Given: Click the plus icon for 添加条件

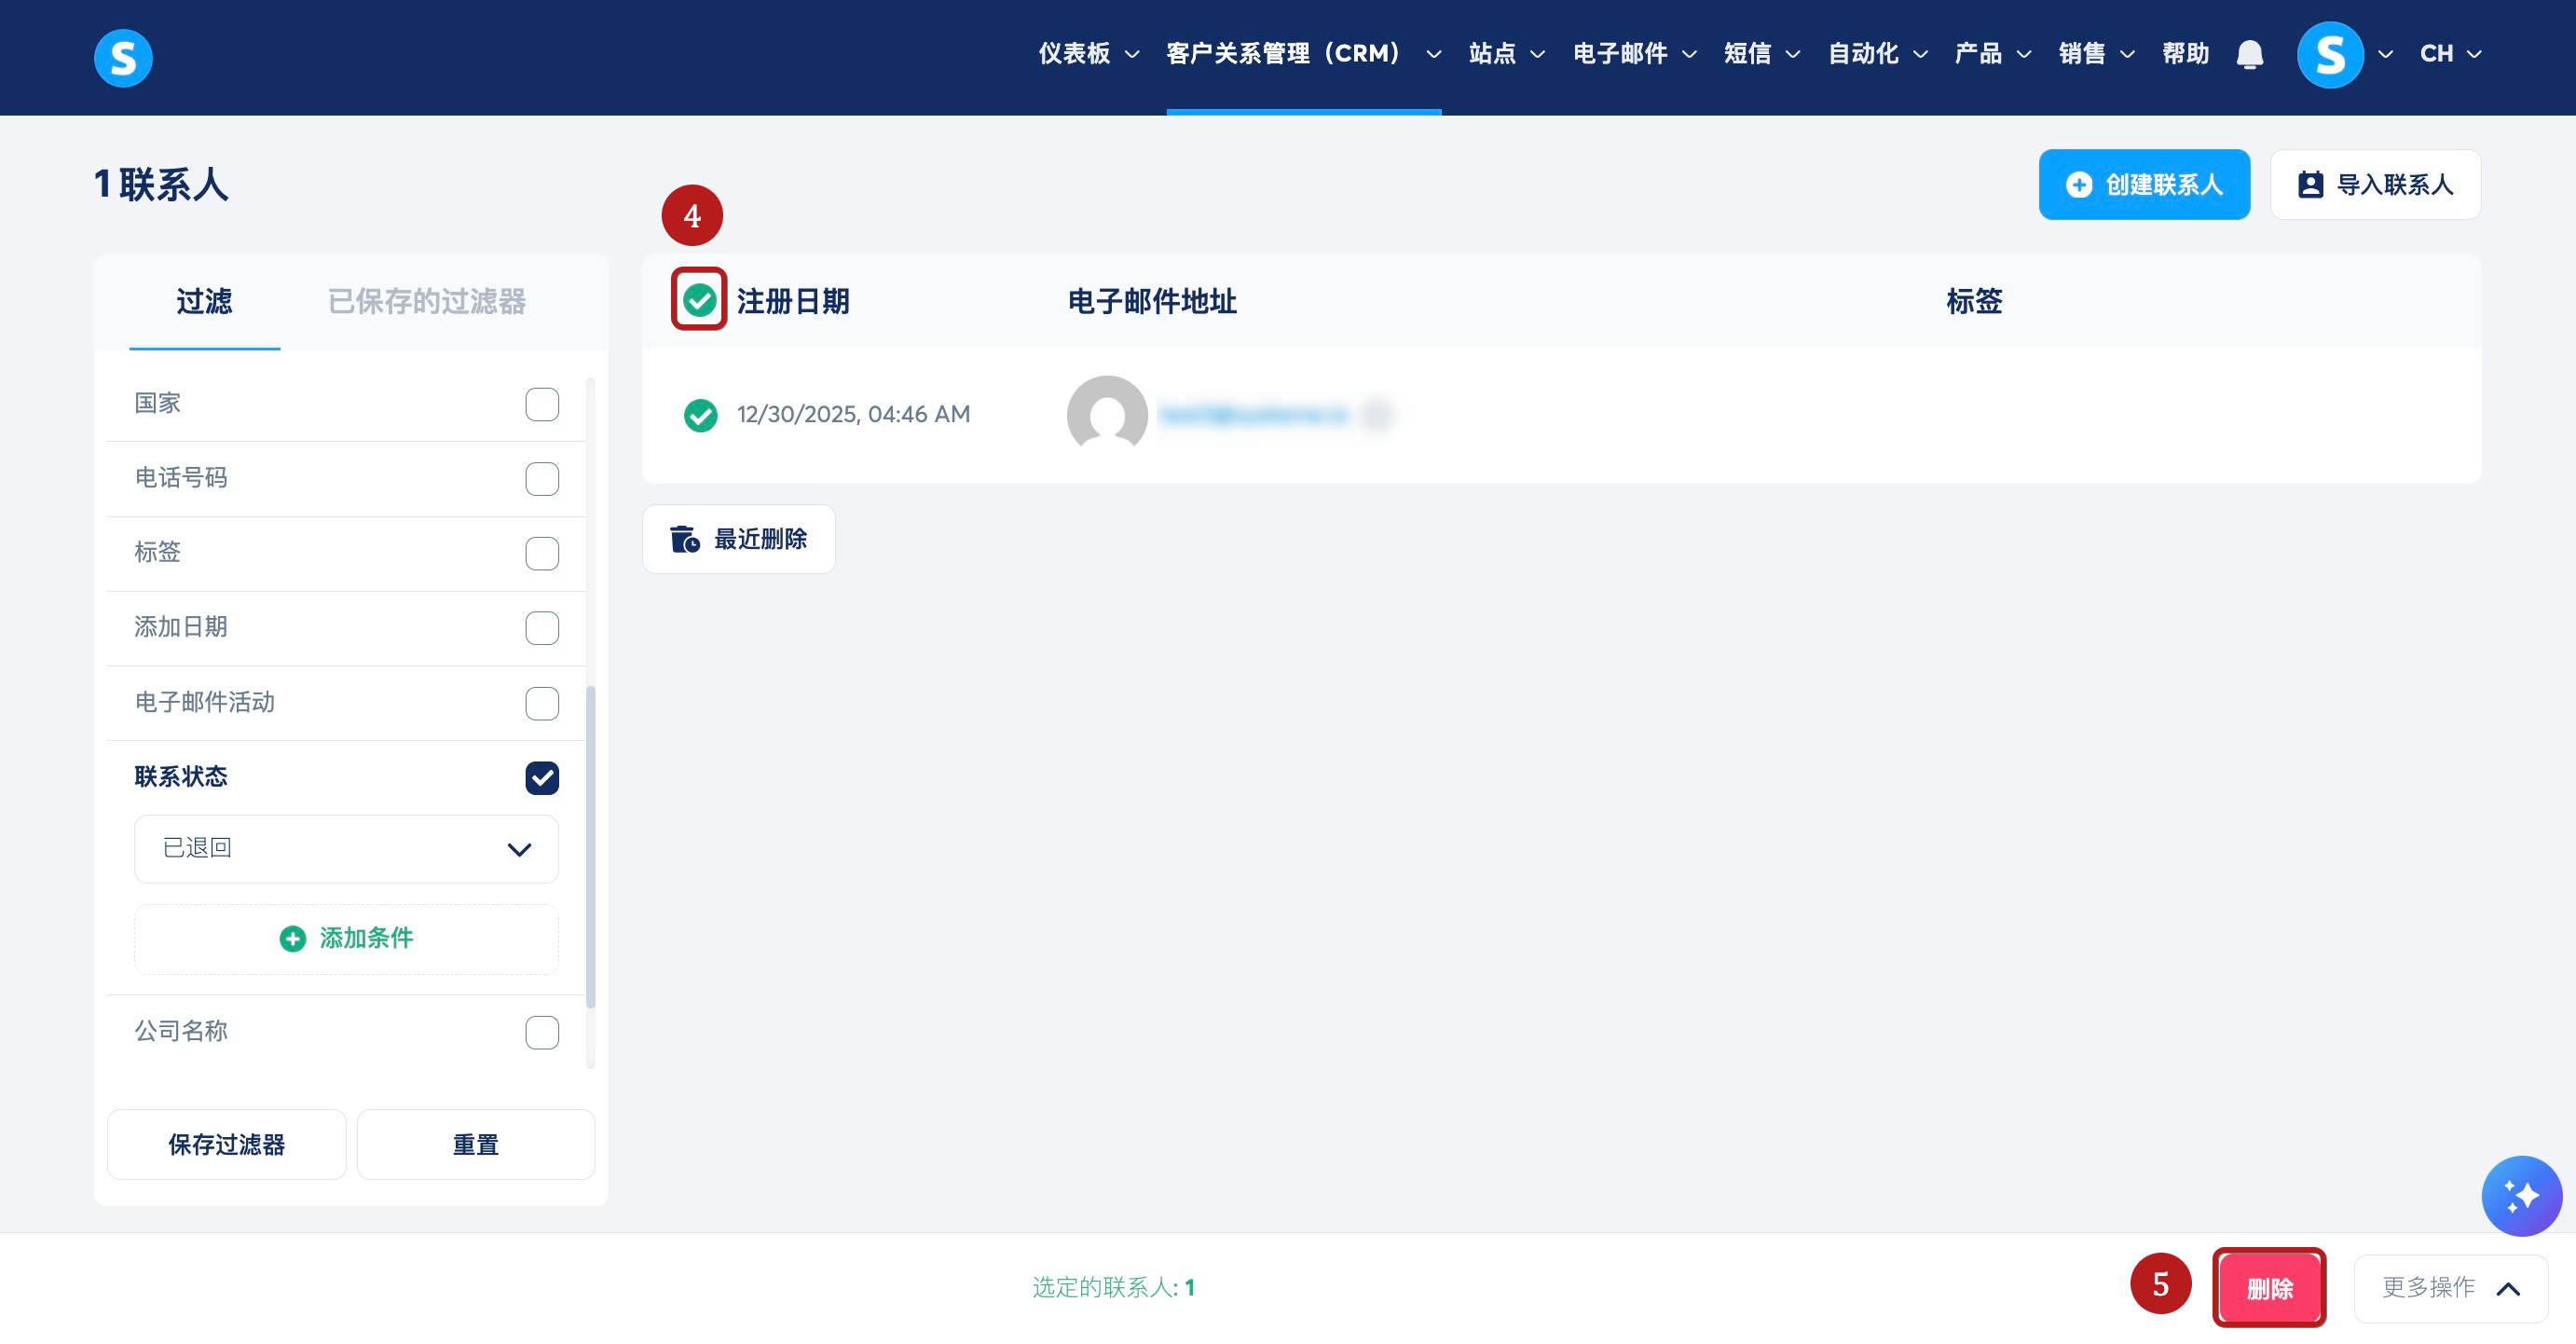Looking at the screenshot, I should [x=292, y=938].
